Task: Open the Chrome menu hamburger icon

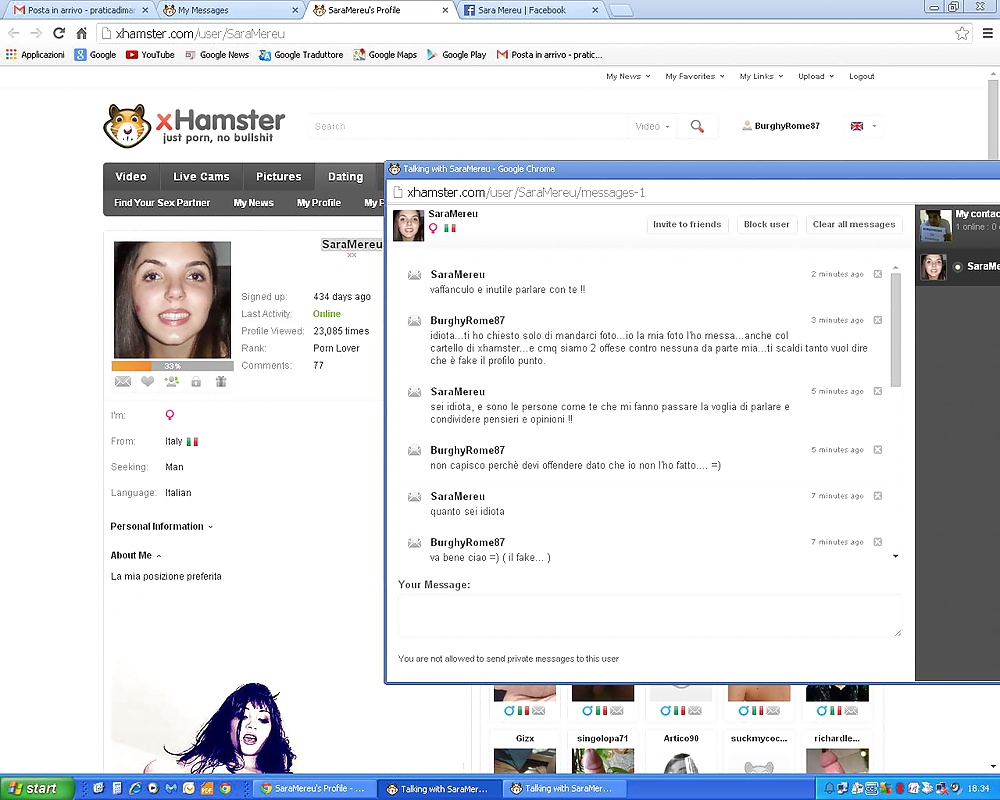Action: click(987, 33)
